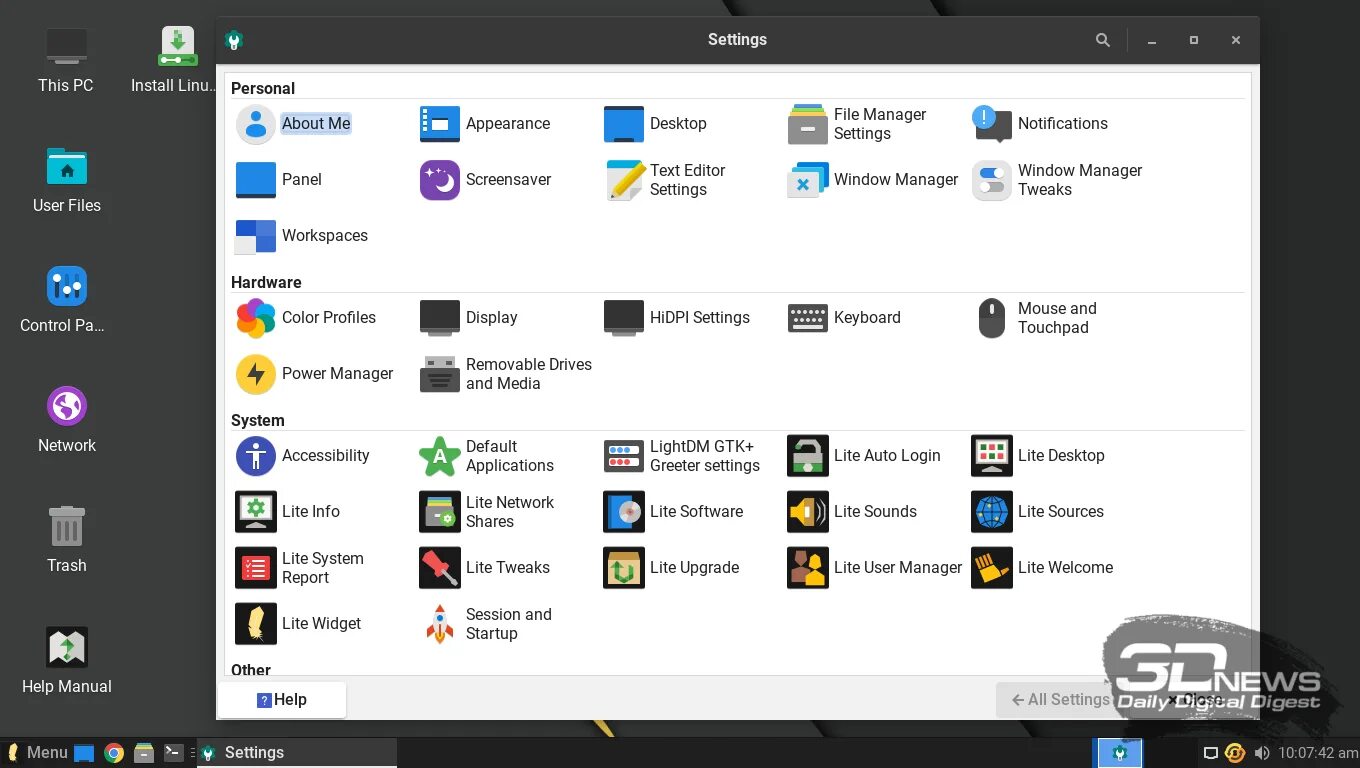Image resolution: width=1360 pixels, height=768 pixels.
Task: Click the All Settings button
Action: point(1061,700)
